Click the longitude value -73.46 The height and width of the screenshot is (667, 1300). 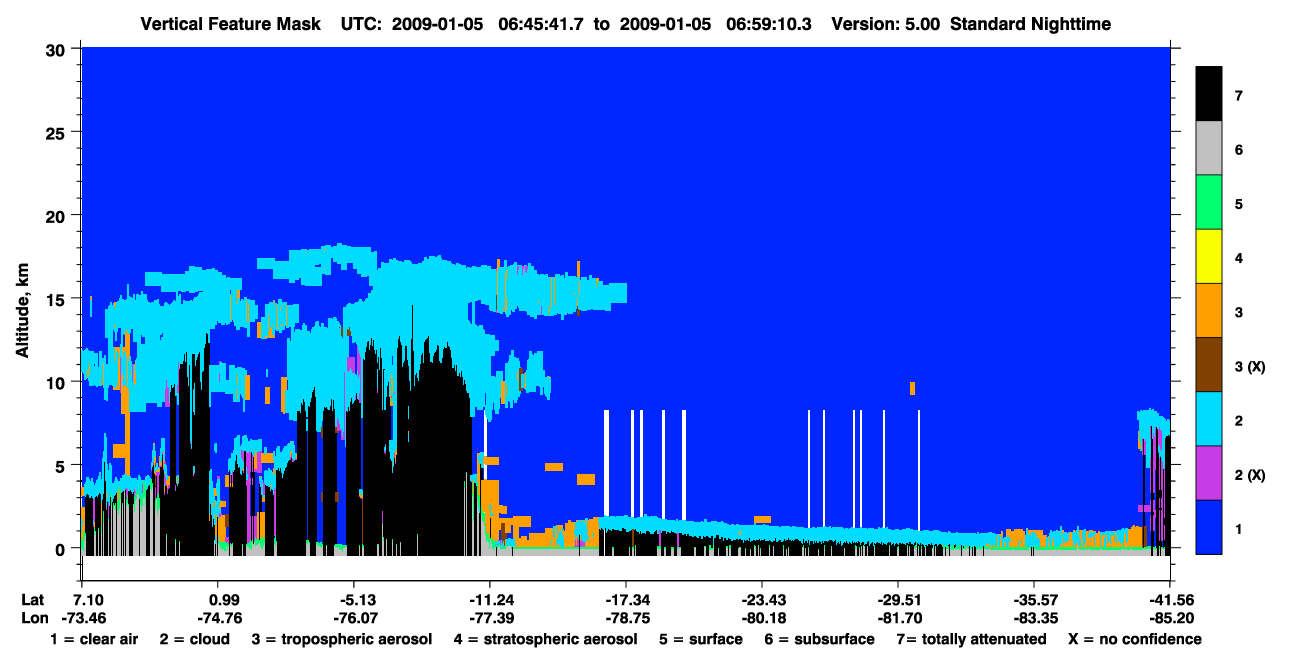pos(82,617)
